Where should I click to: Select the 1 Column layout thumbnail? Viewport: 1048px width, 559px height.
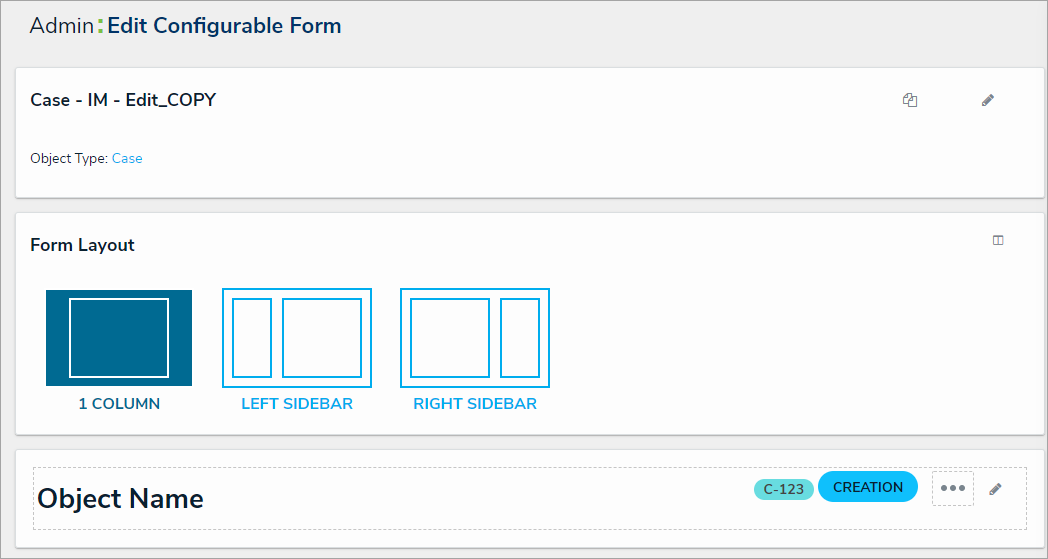(119, 338)
